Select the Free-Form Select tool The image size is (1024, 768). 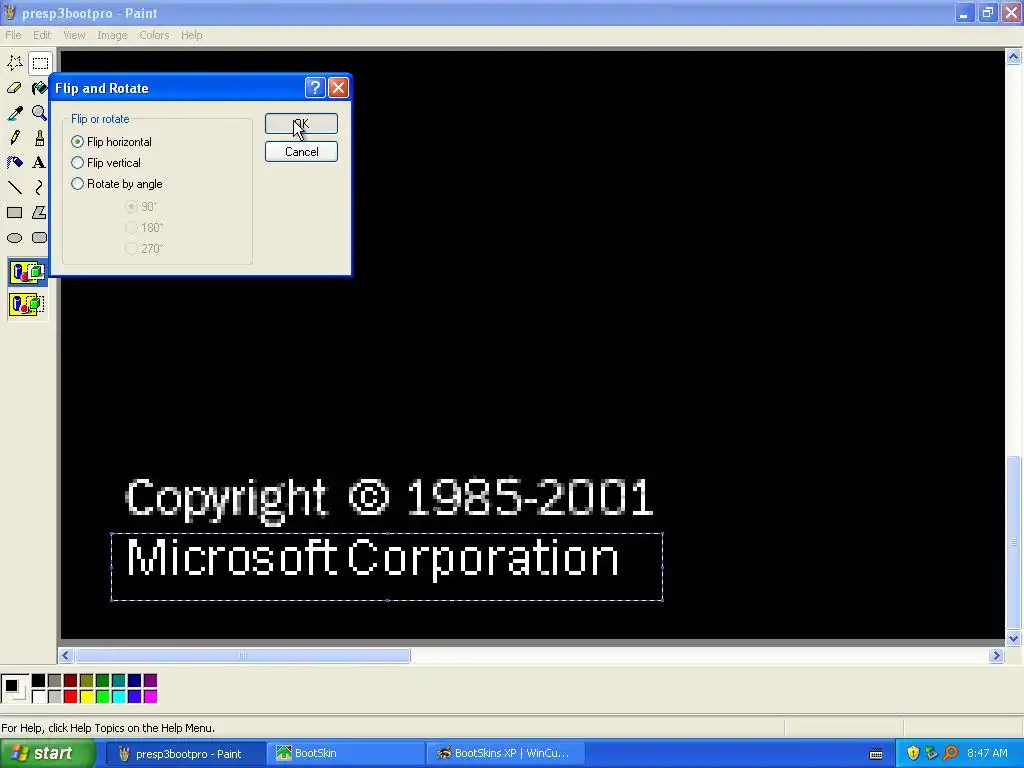14,63
